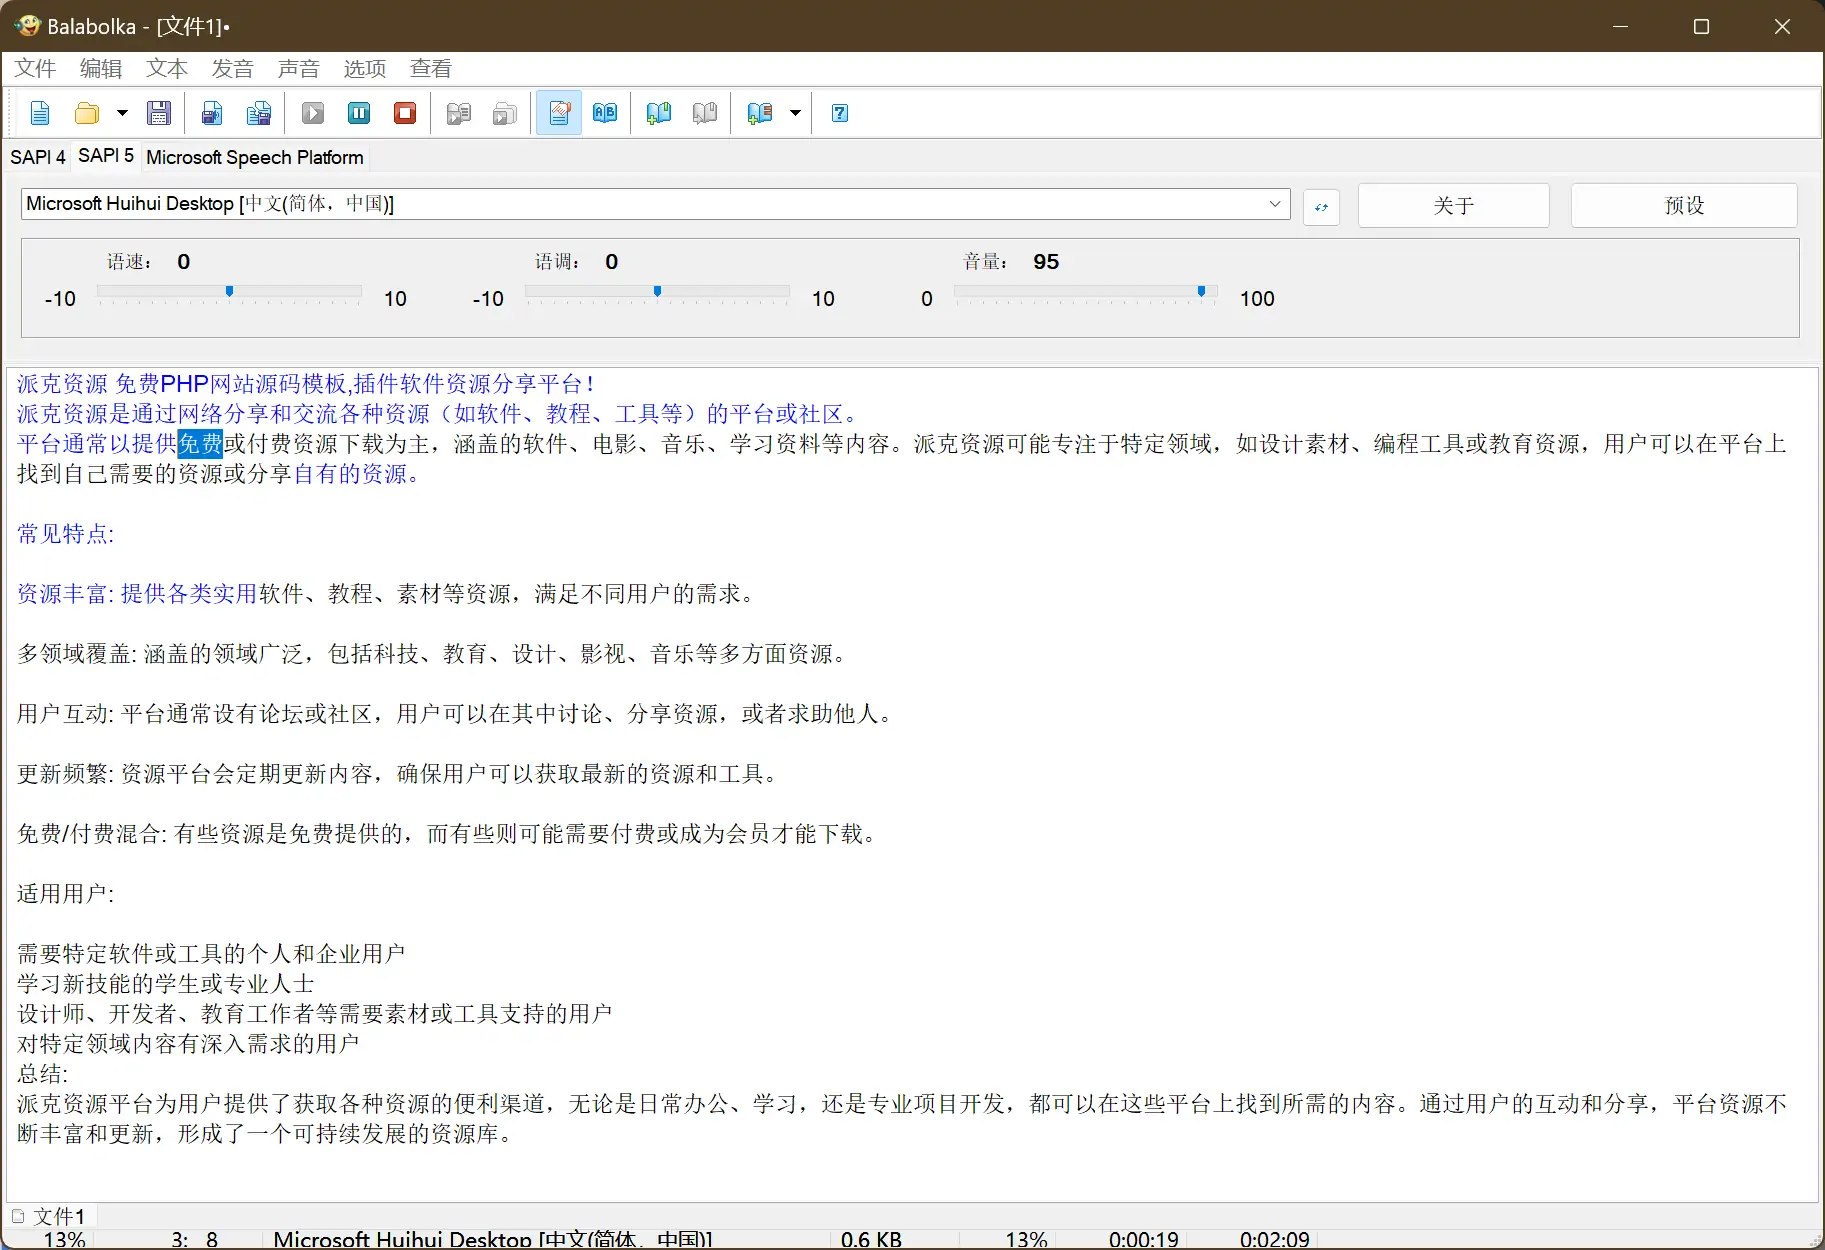This screenshot has height=1250, width=1825.
Task: Open the 声音 menu
Action: click(x=299, y=68)
